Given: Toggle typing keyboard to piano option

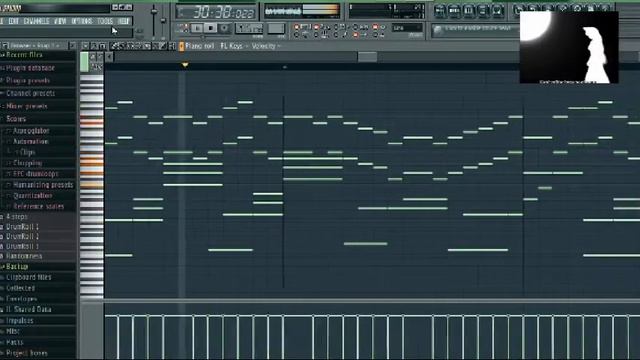Looking at the screenshot, I should (x=302, y=27).
